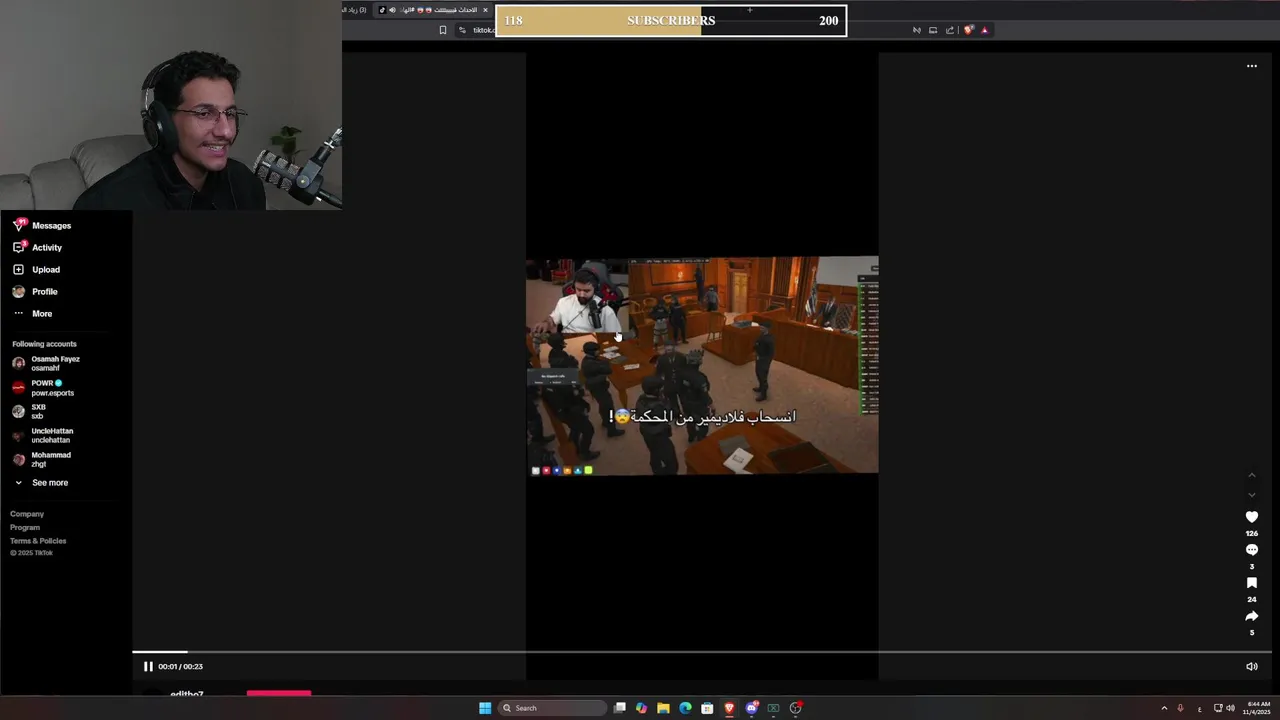1280x720 pixels.
Task: Open OBS Studio from taskbar
Action: click(795, 708)
